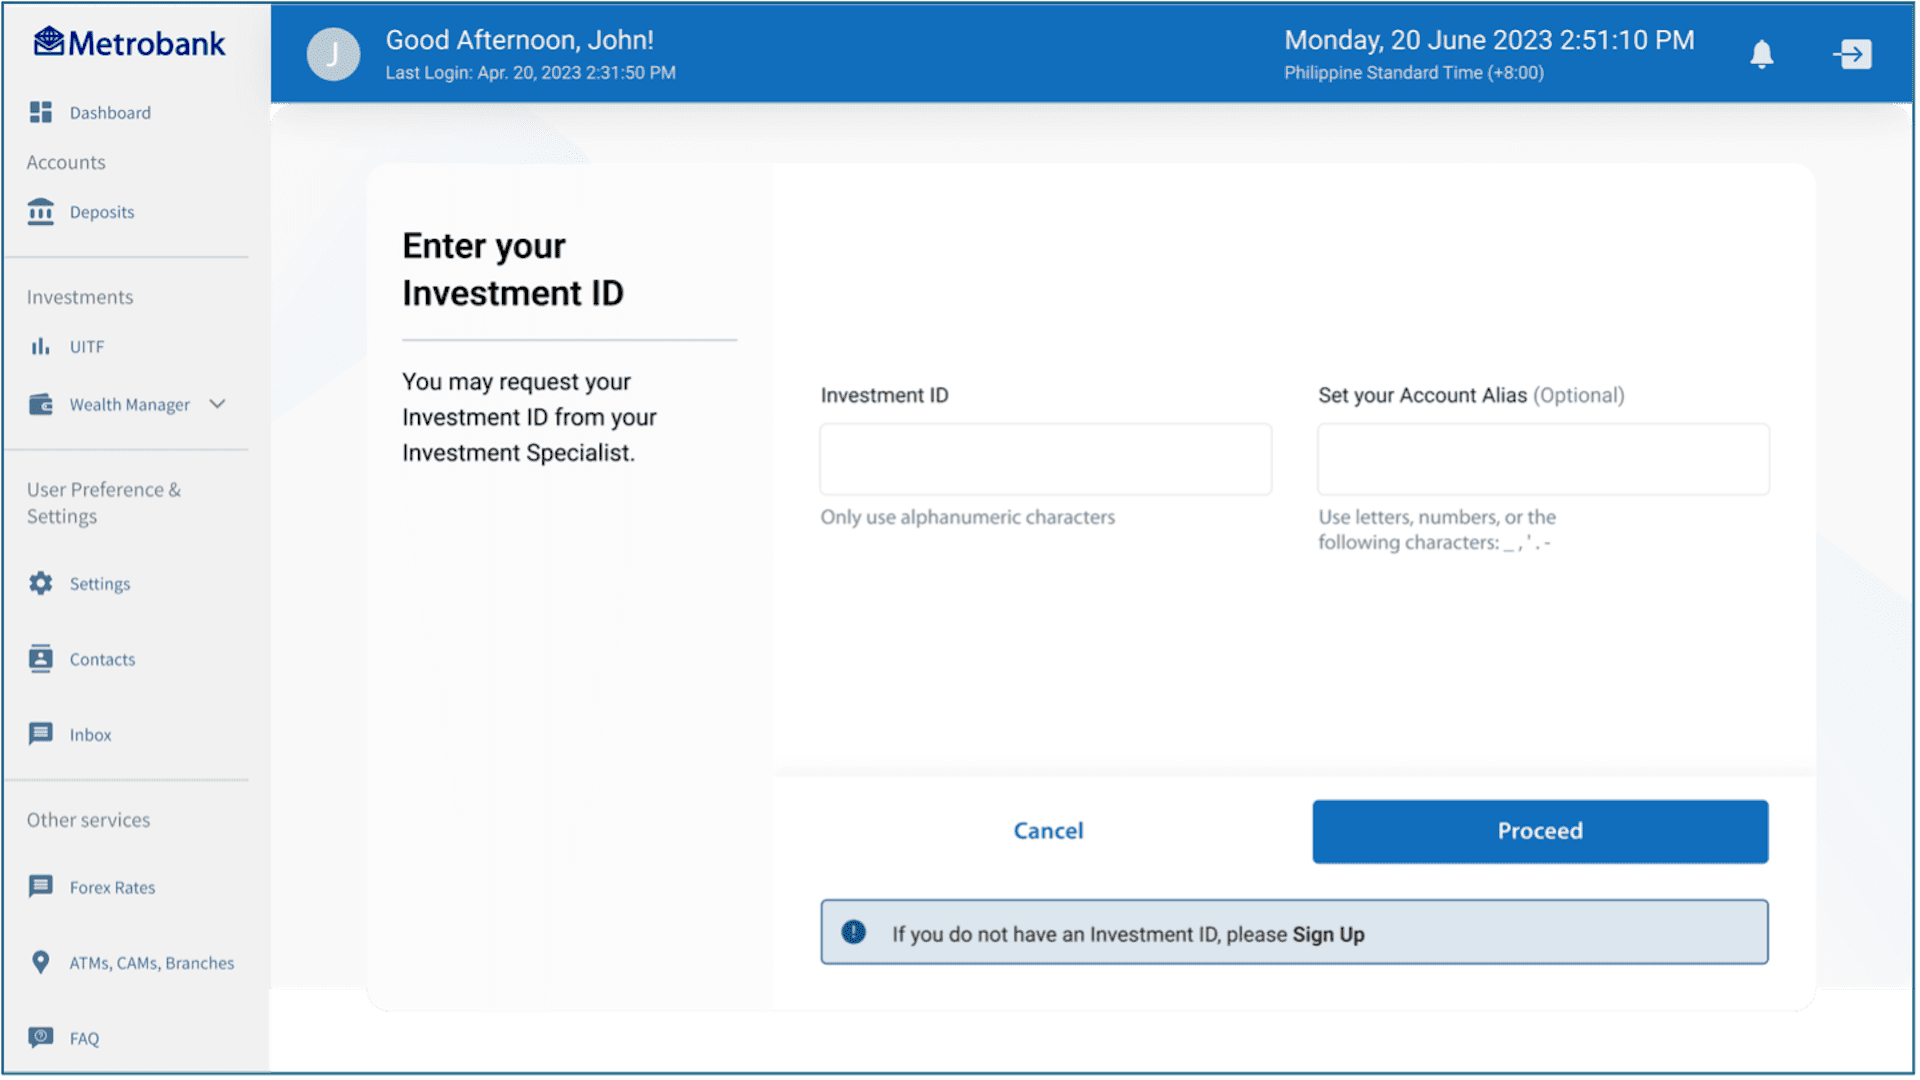The width and height of the screenshot is (1920, 1080).
Task: Open Inbox in the sidebar
Action: [x=90, y=735]
